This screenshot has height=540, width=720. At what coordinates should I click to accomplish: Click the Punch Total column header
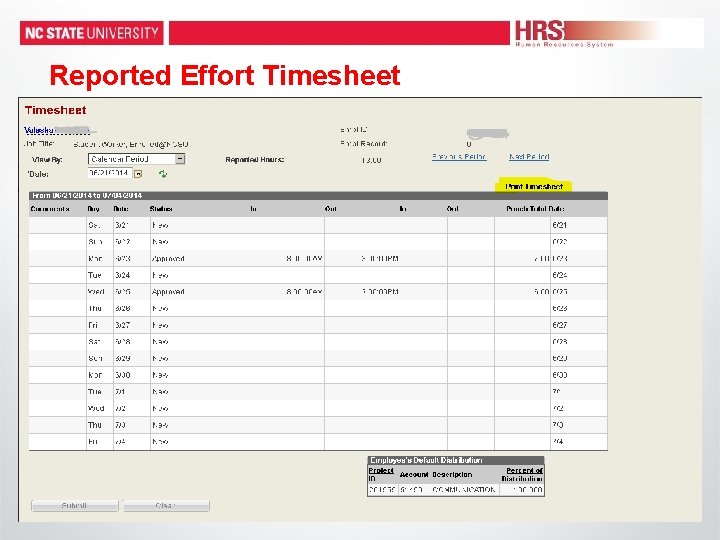point(526,208)
